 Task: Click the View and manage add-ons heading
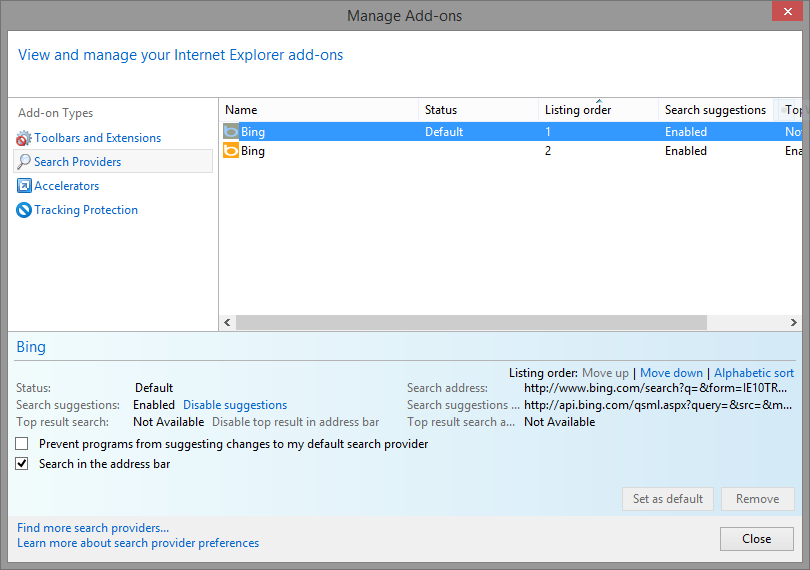click(x=180, y=55)
